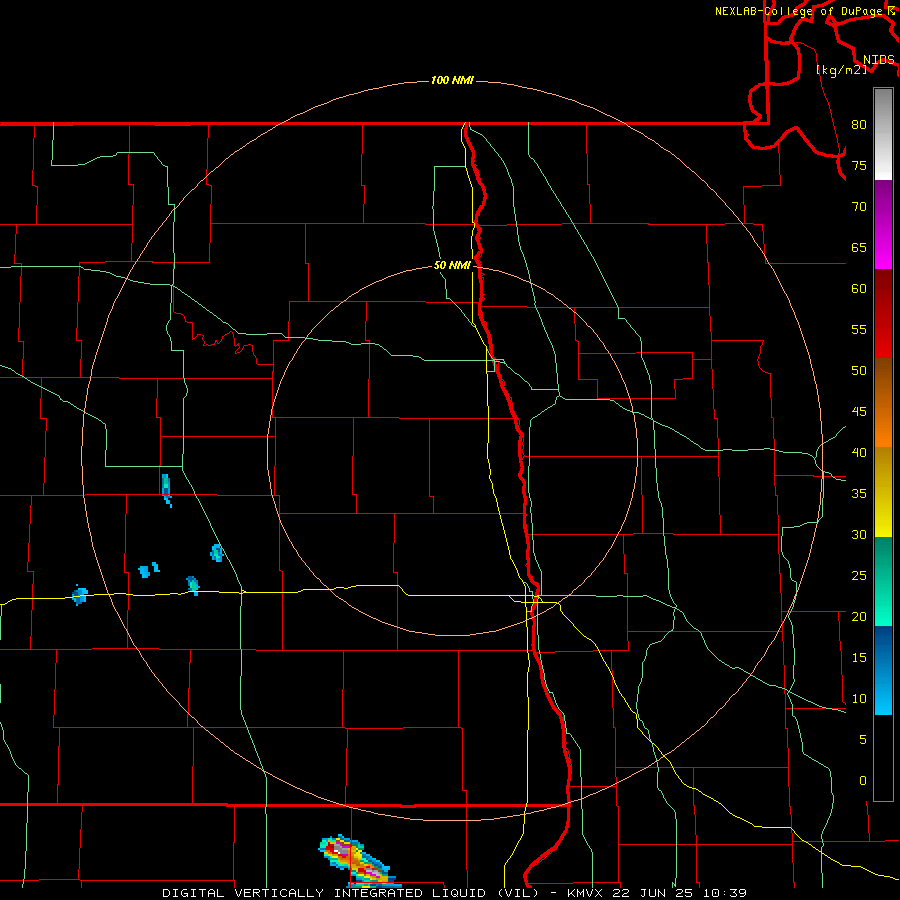Click the tall narrow blue-green radar echo
Viewport: 900px width, 900px height.
(166, 490)
